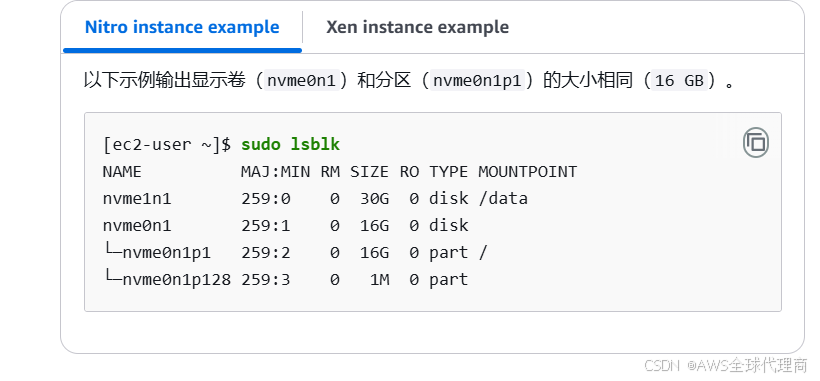820x381 pixels.
Task: Switch to Xen instance example tab
Action: click(417, 27)
